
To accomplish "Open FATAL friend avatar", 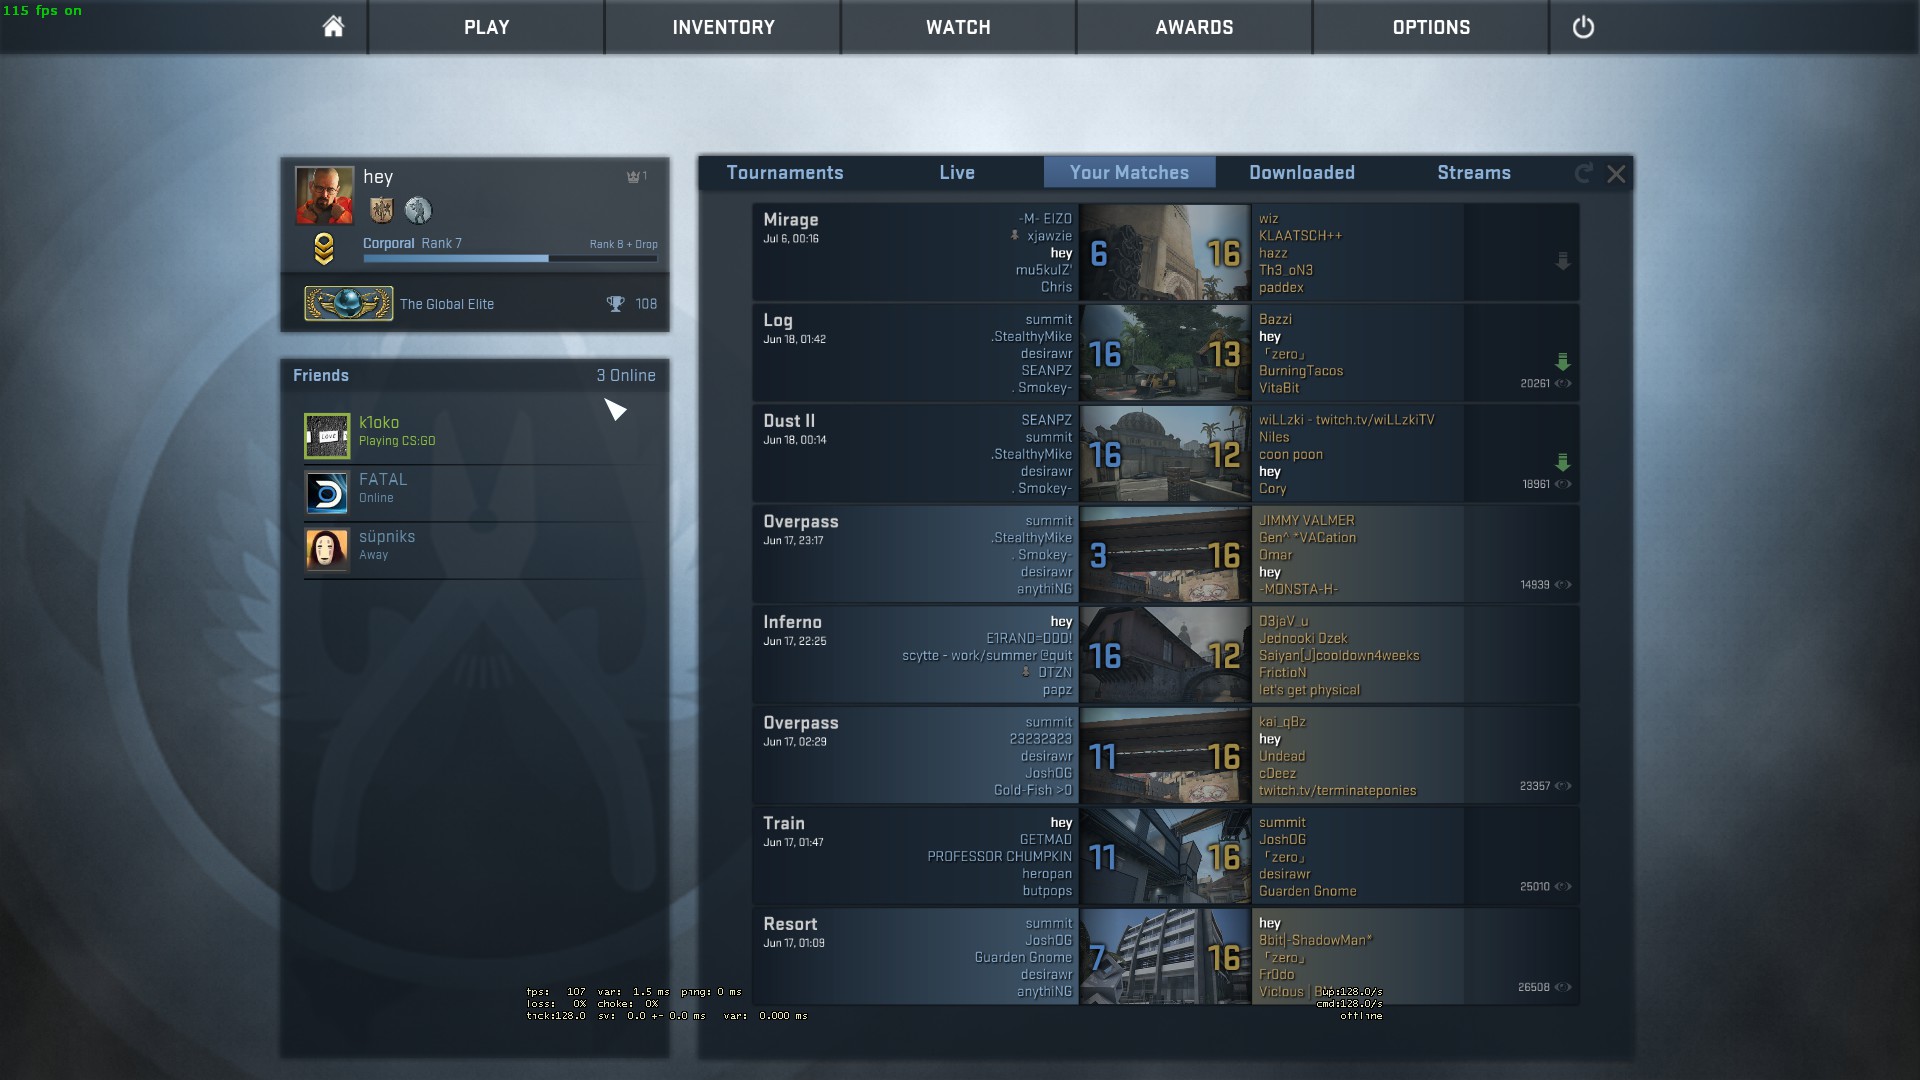I will pyautogui.click(x=327, y=493).
